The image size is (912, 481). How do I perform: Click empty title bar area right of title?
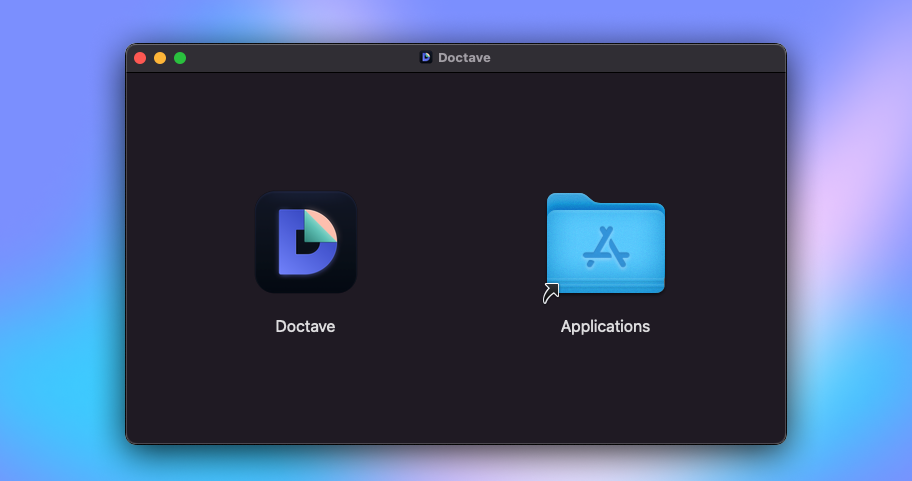(x=640, y=58)
